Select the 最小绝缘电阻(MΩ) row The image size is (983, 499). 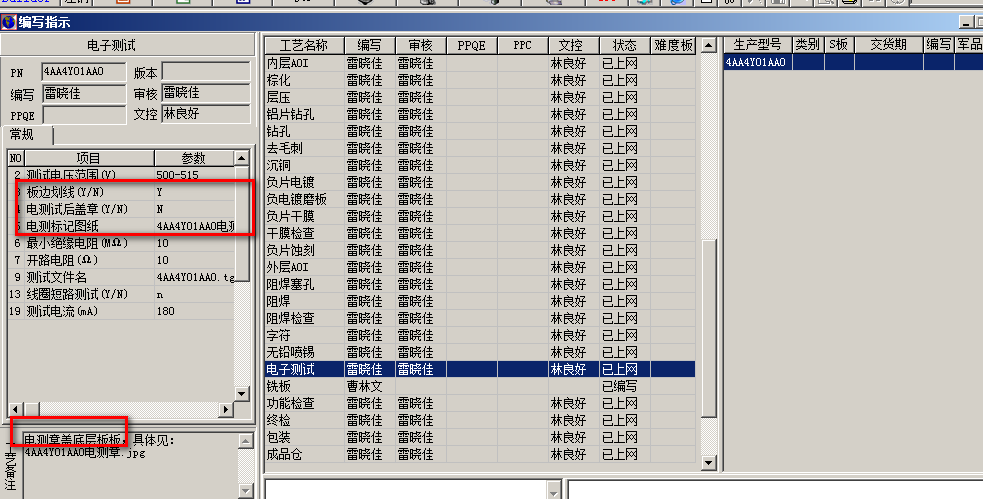[122, 243]
